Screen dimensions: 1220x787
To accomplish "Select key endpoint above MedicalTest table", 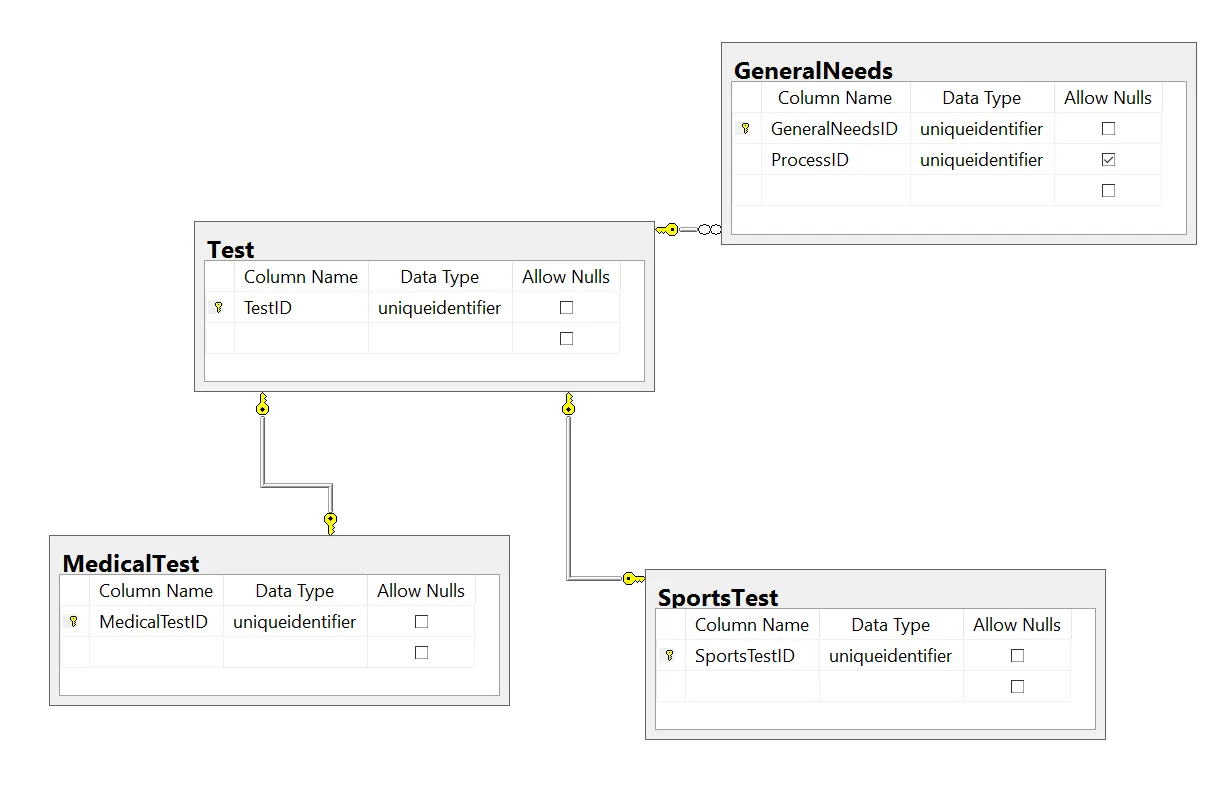I will coord(330,523).
